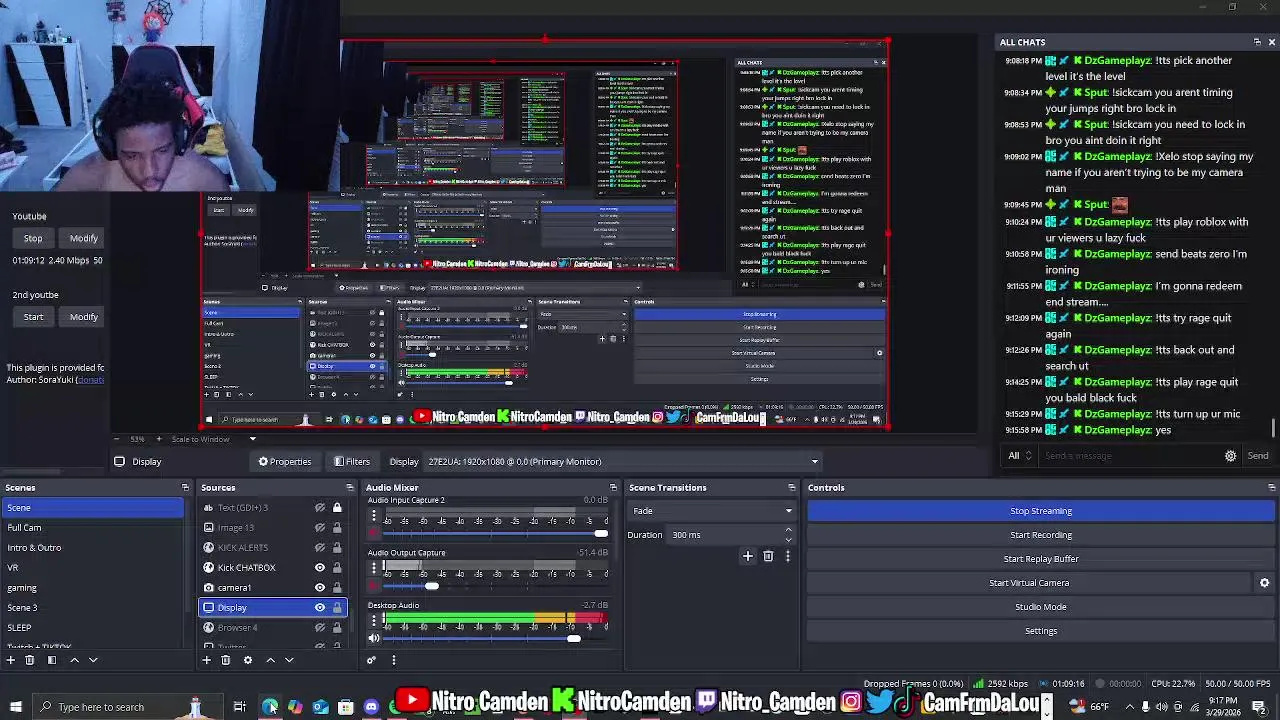Enable Studio Mode

point(1040,607)
